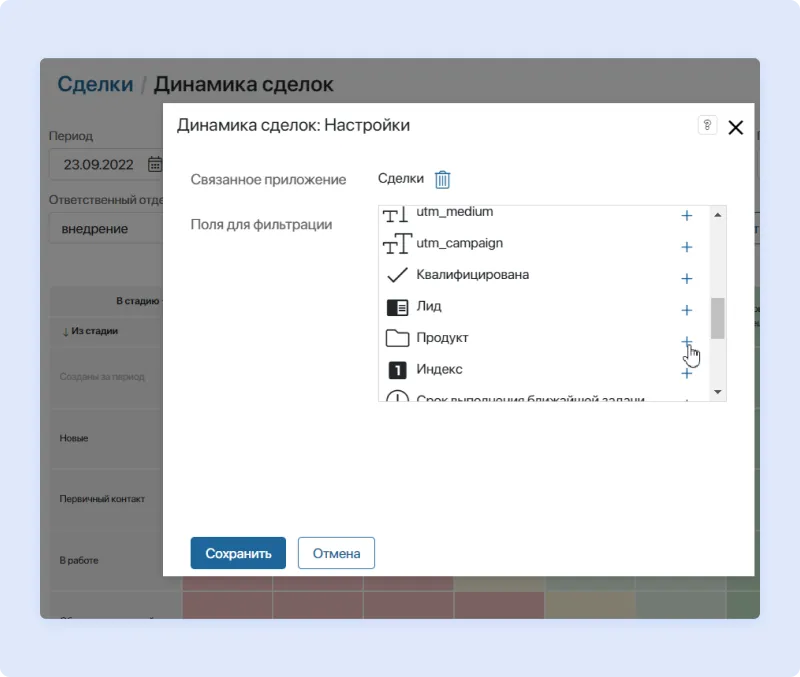Click the linked app icon beside Лид

point(397,307)
